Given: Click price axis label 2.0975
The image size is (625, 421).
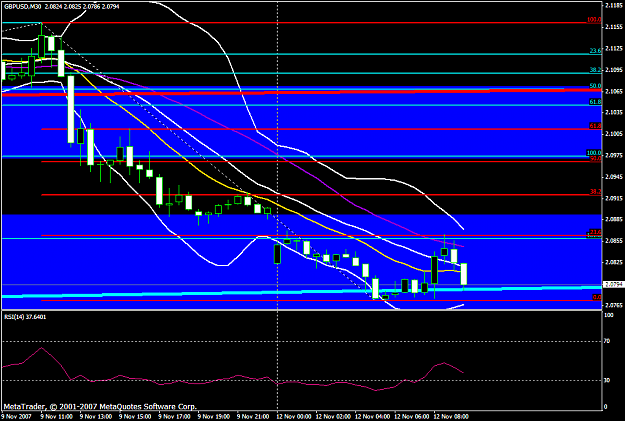Looking at the screenshot, I should point(614,155).
